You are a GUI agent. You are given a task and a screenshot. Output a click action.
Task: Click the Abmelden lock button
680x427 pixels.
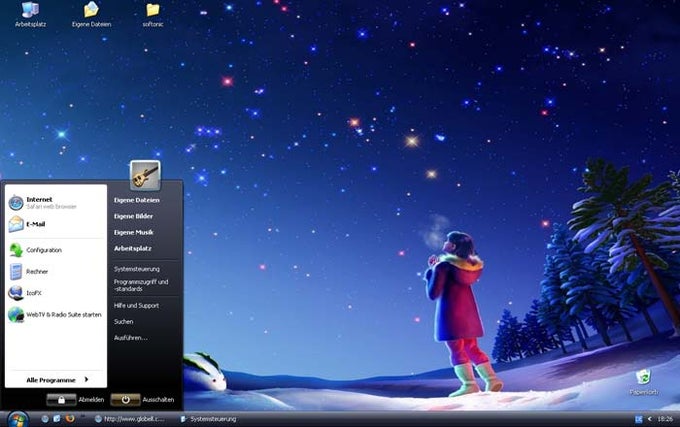point(61,400)
